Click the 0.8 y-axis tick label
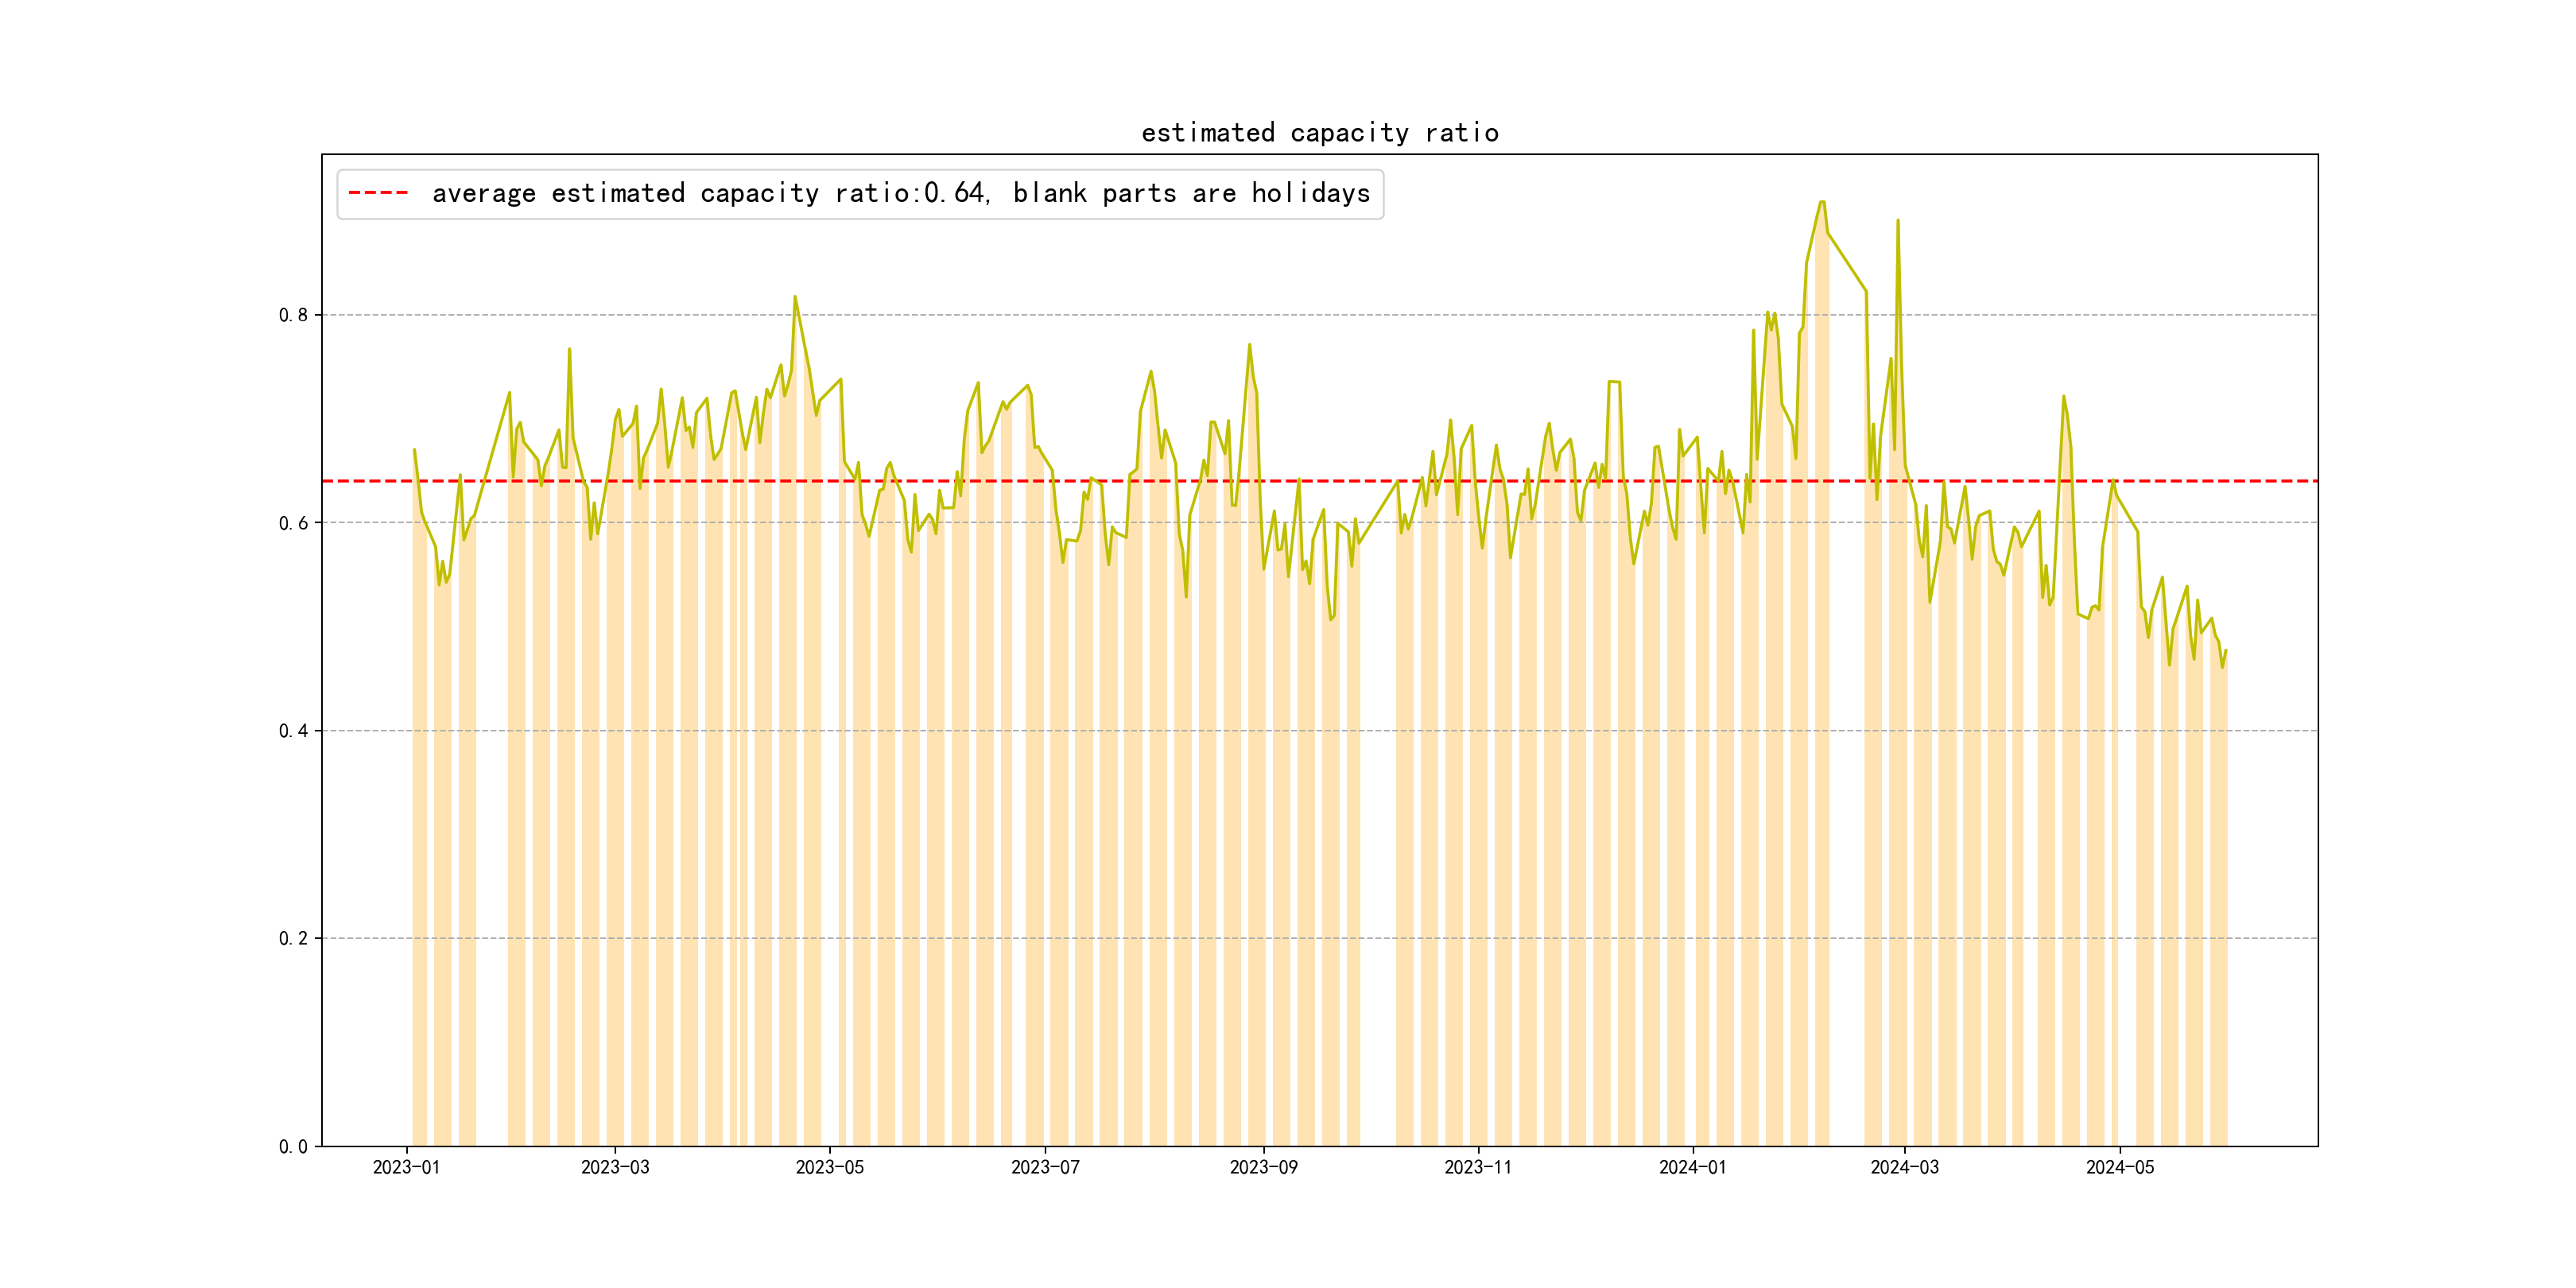Screen dimensions: 2576x1288 293,315
